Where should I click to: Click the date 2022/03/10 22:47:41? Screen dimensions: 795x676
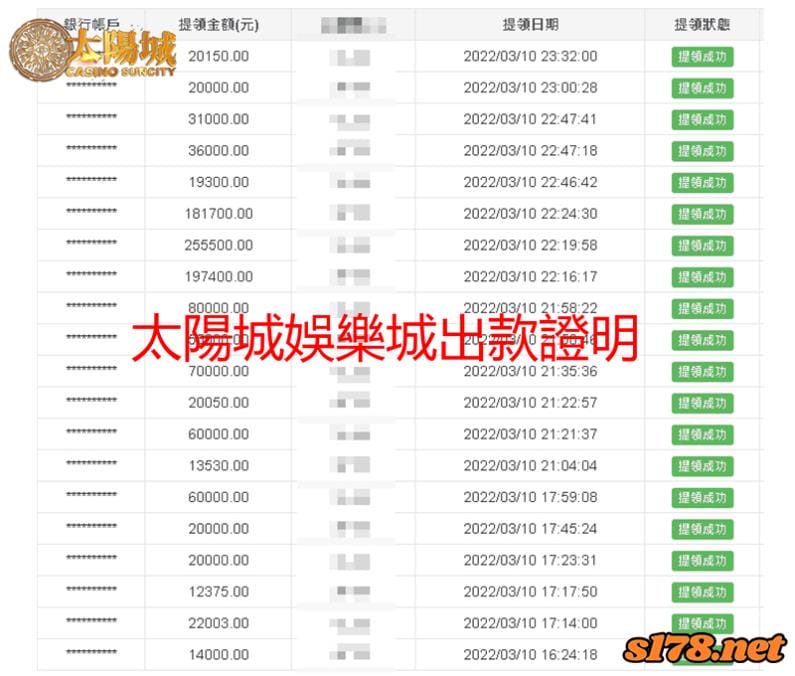(x=530, y=119)
